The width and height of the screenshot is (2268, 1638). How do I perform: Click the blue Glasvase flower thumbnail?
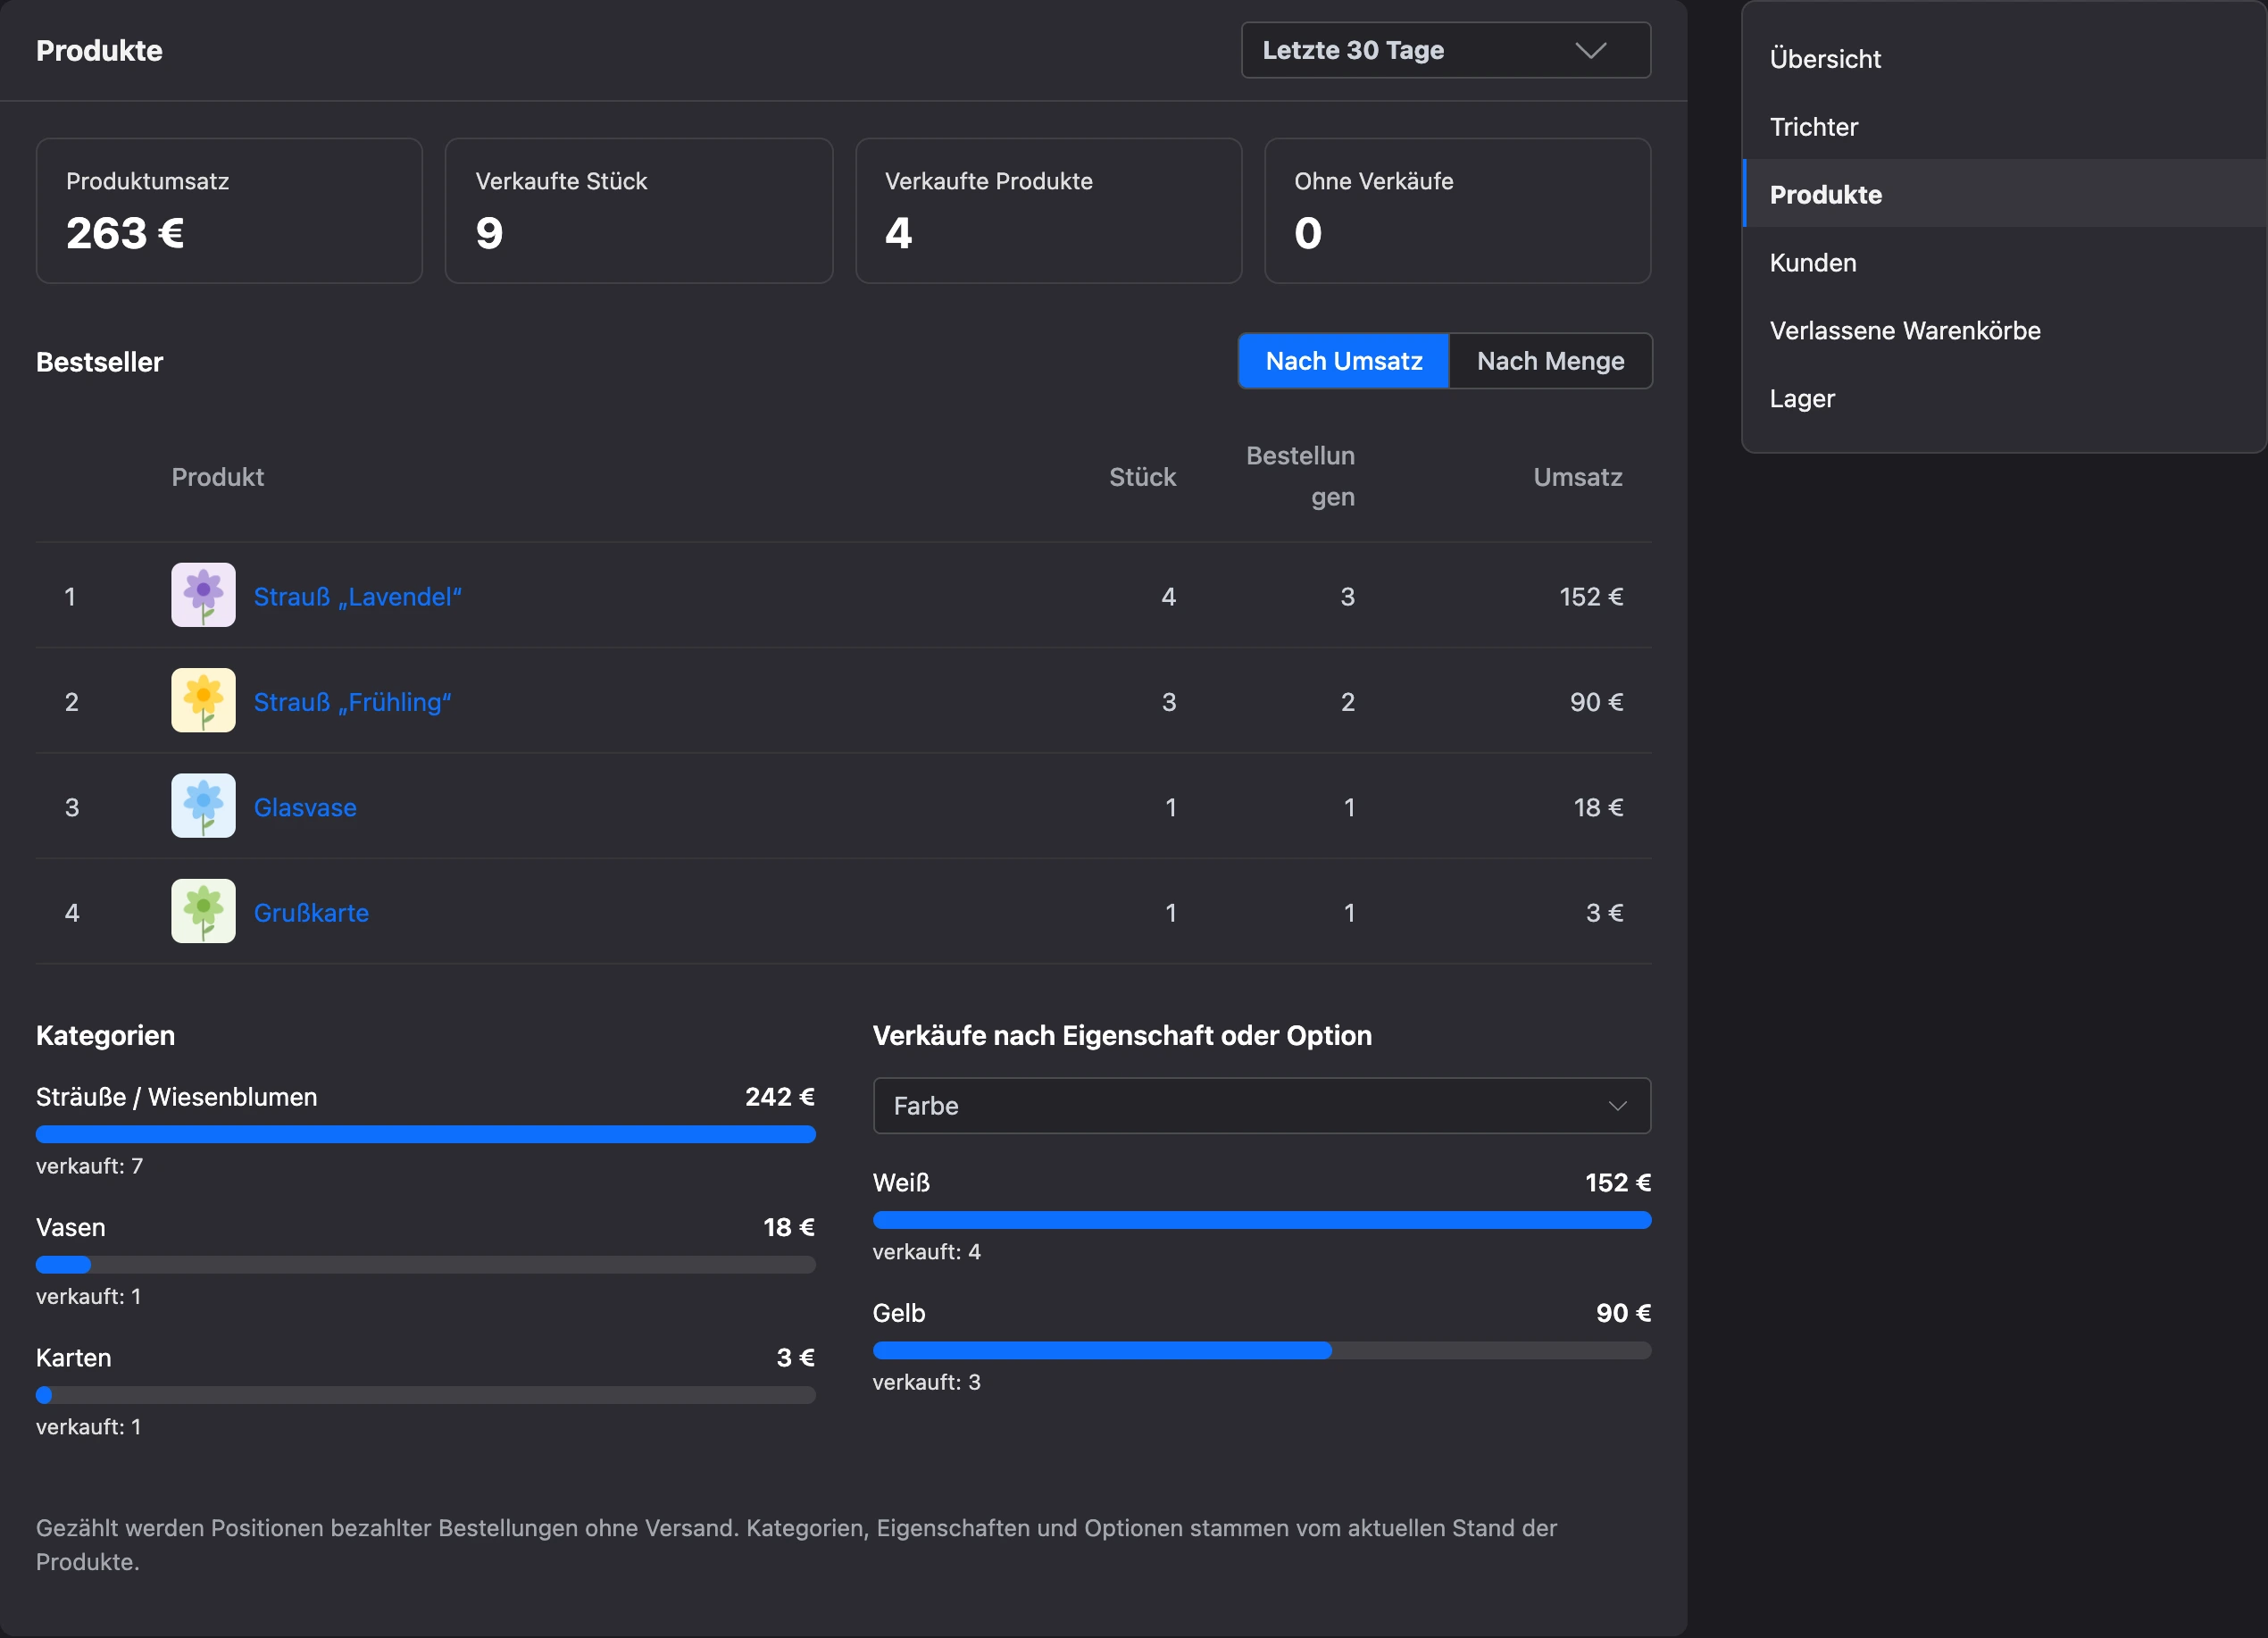(x=203, y=806)
